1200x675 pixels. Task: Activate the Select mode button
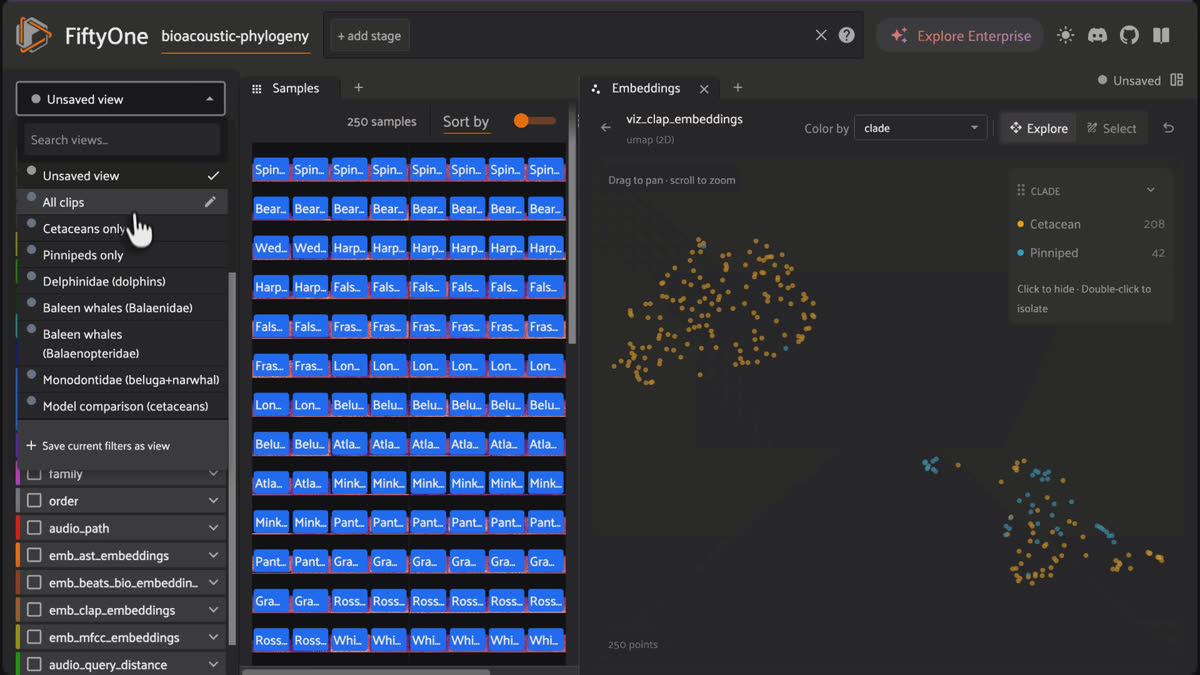(x=1111, y=128)
